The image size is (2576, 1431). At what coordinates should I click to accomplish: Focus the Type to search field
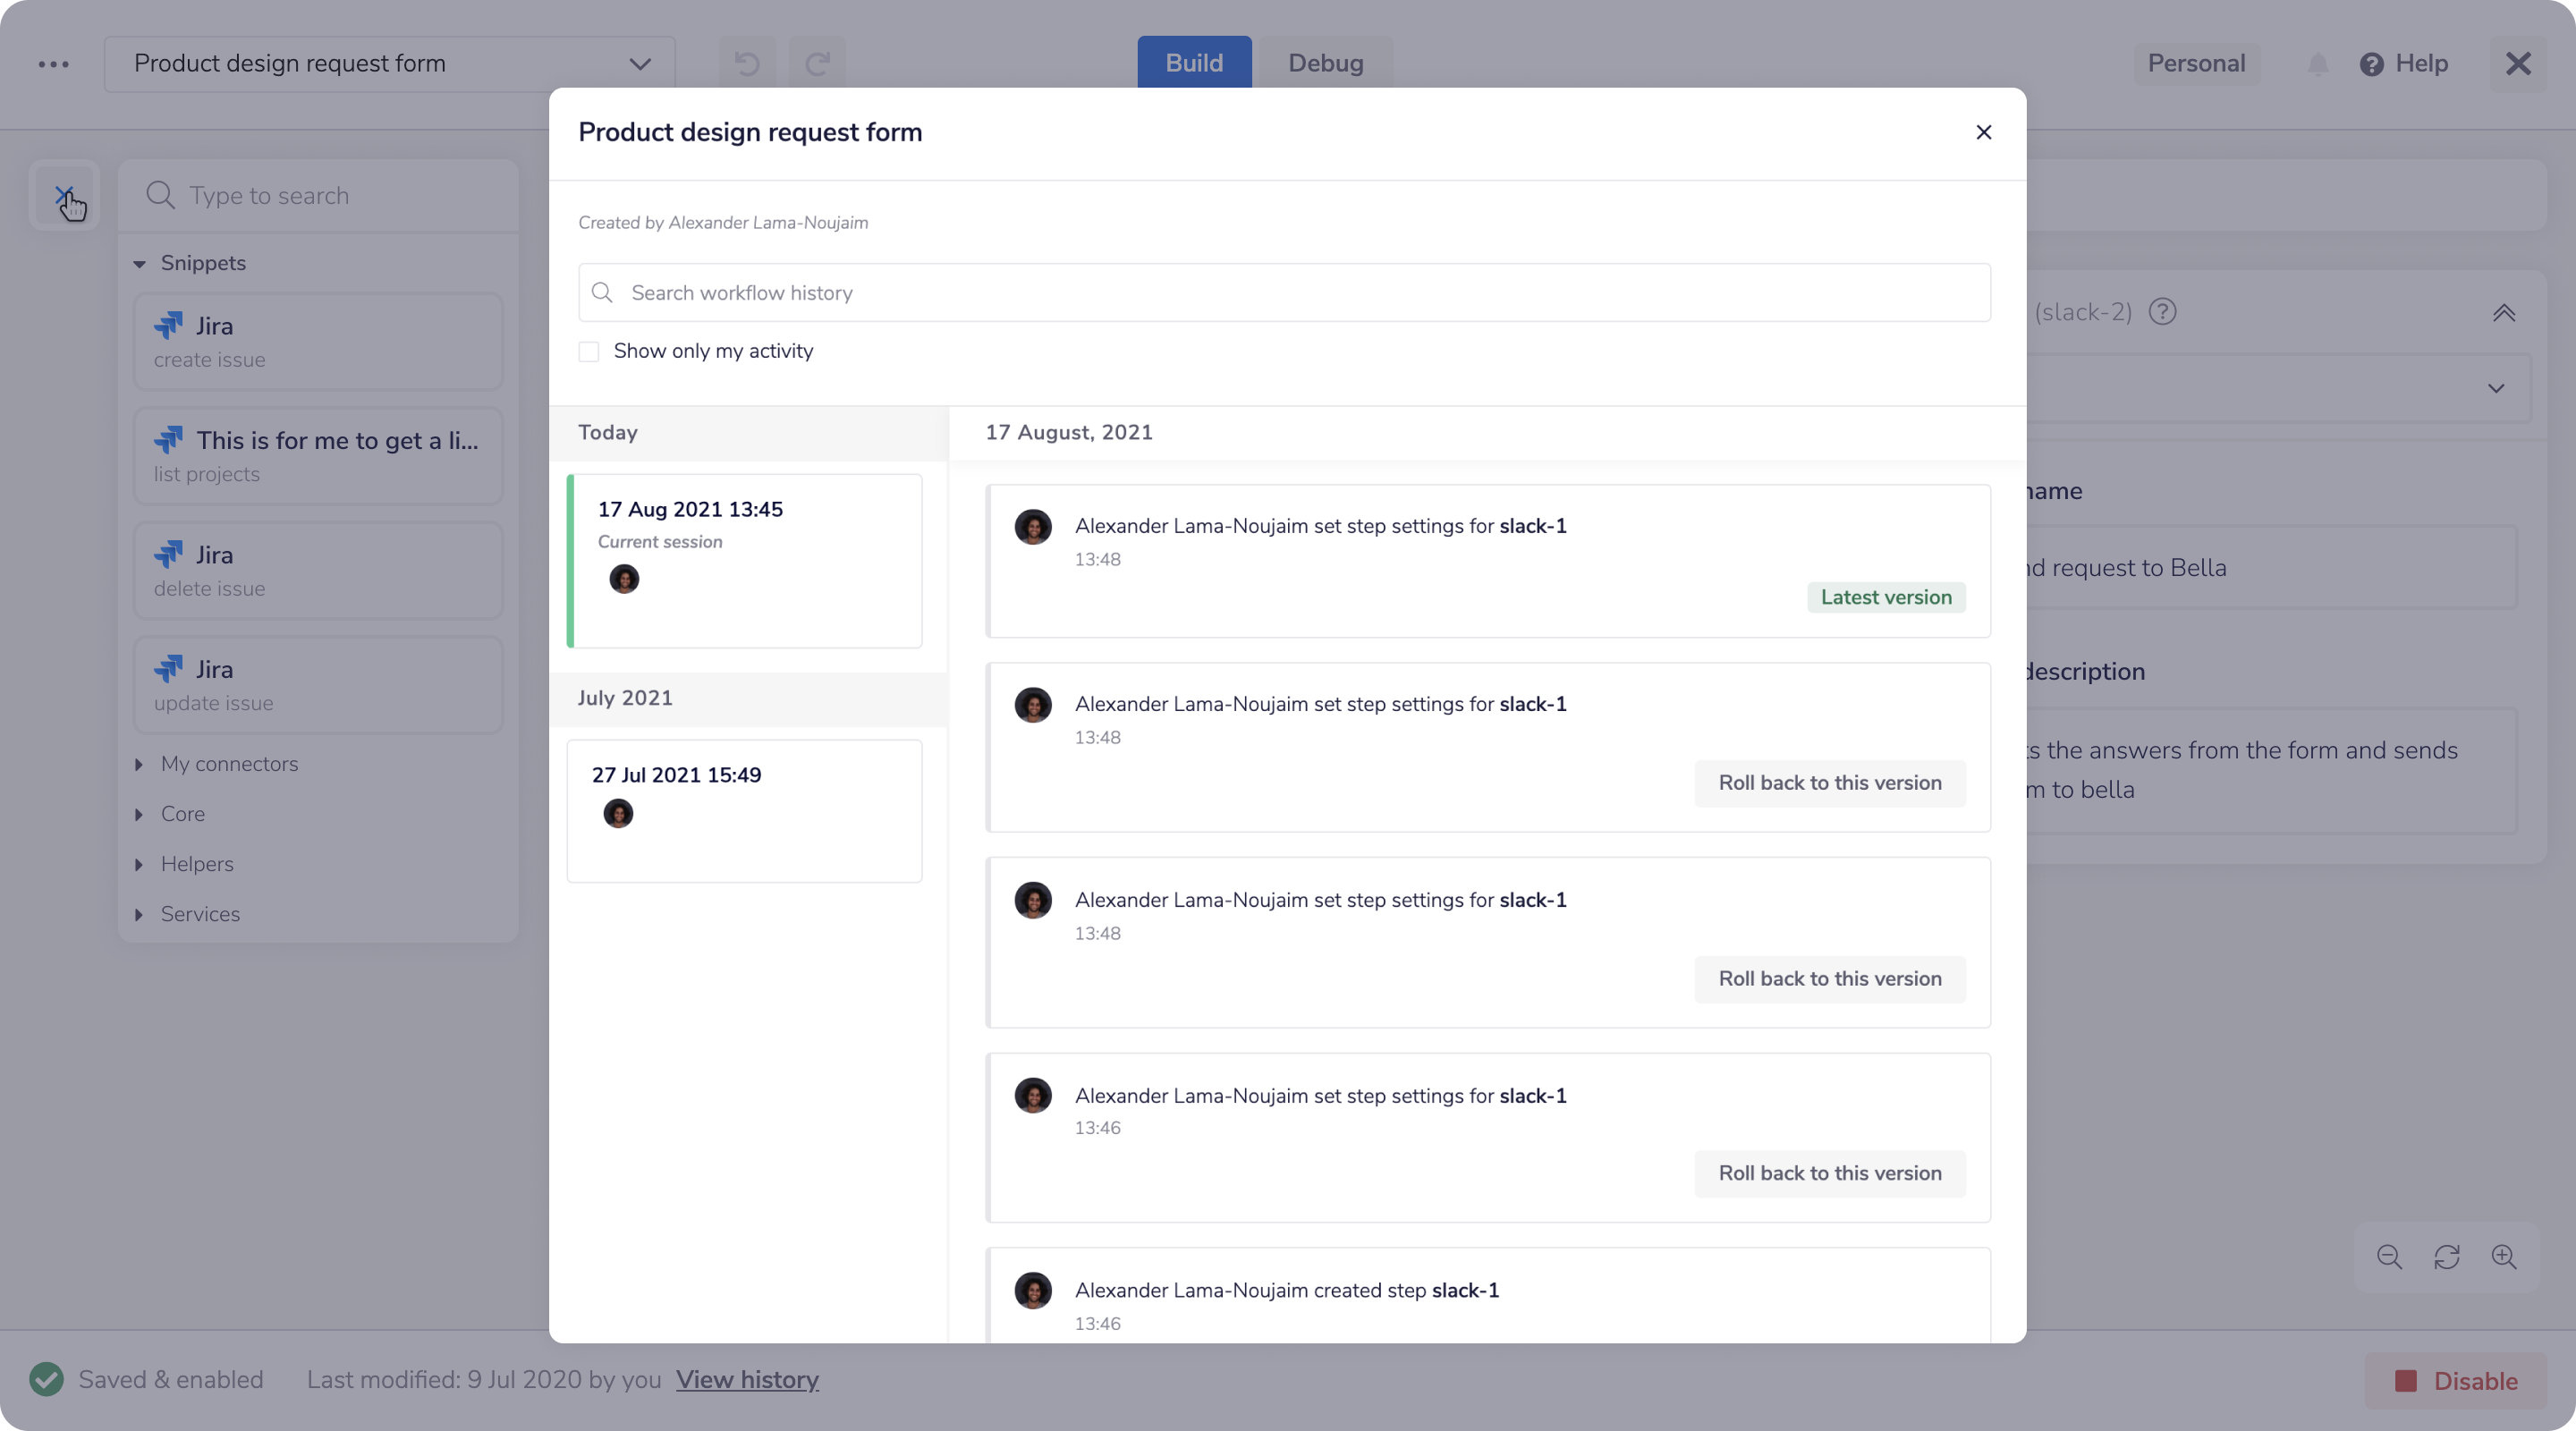click(318, 195)
